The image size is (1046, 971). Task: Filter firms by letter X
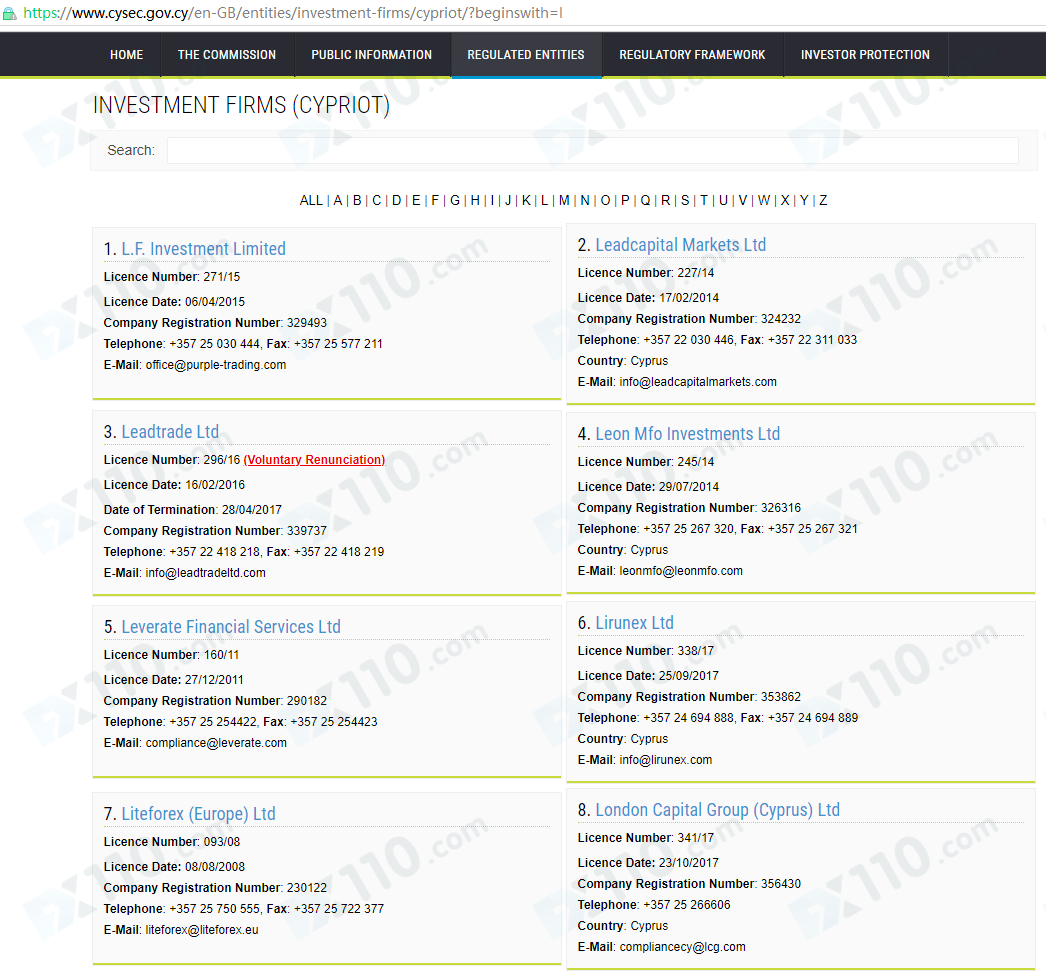[785, 200]
